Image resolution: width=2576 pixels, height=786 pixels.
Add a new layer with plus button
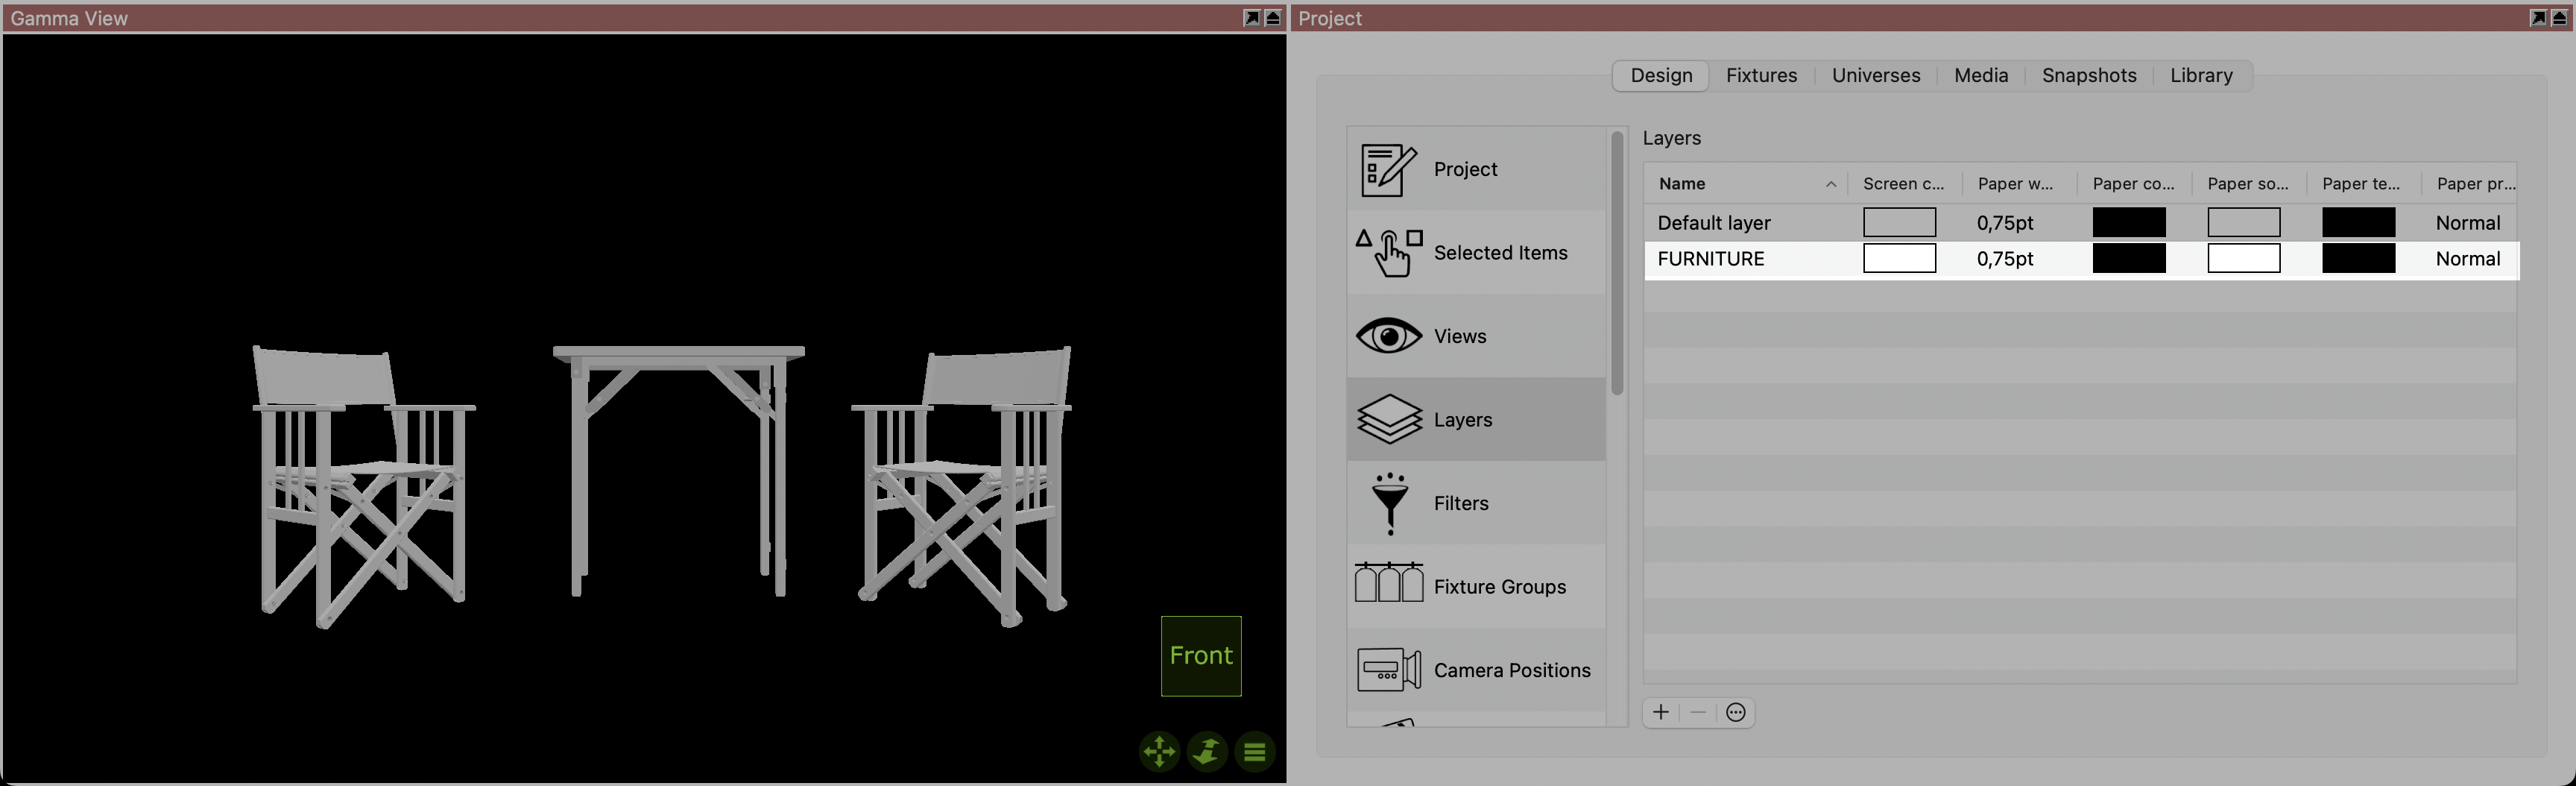(x=1661, y=712)
